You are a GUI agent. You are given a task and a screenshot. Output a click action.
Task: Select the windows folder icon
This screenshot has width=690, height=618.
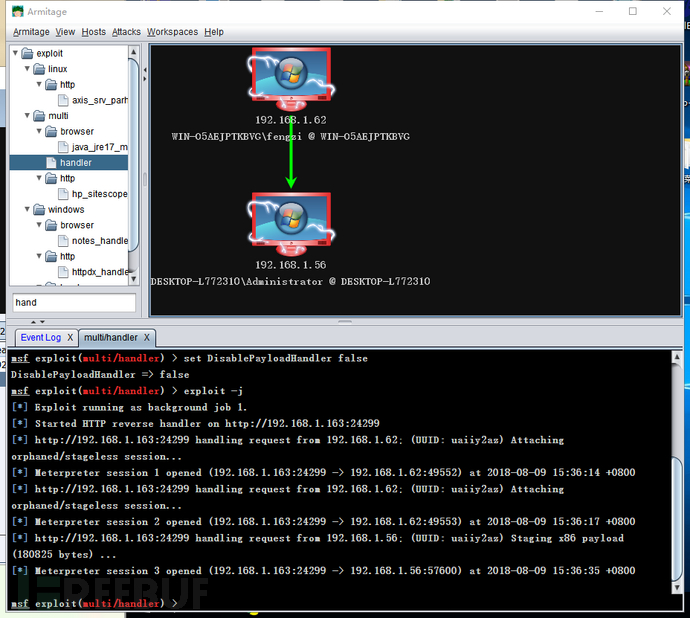tap(39, 210)
